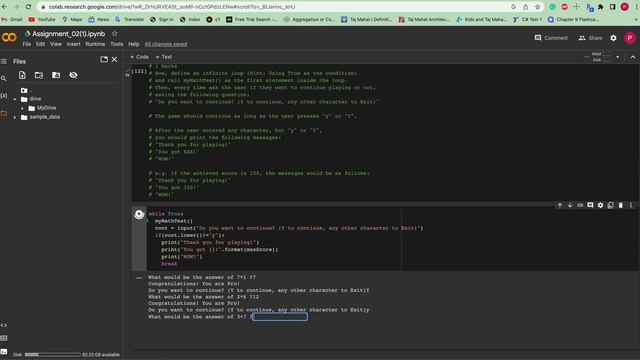This screenshot has width=640, height=360.
Task: Open Files pane in new window
Action: (x=104, y=60)
